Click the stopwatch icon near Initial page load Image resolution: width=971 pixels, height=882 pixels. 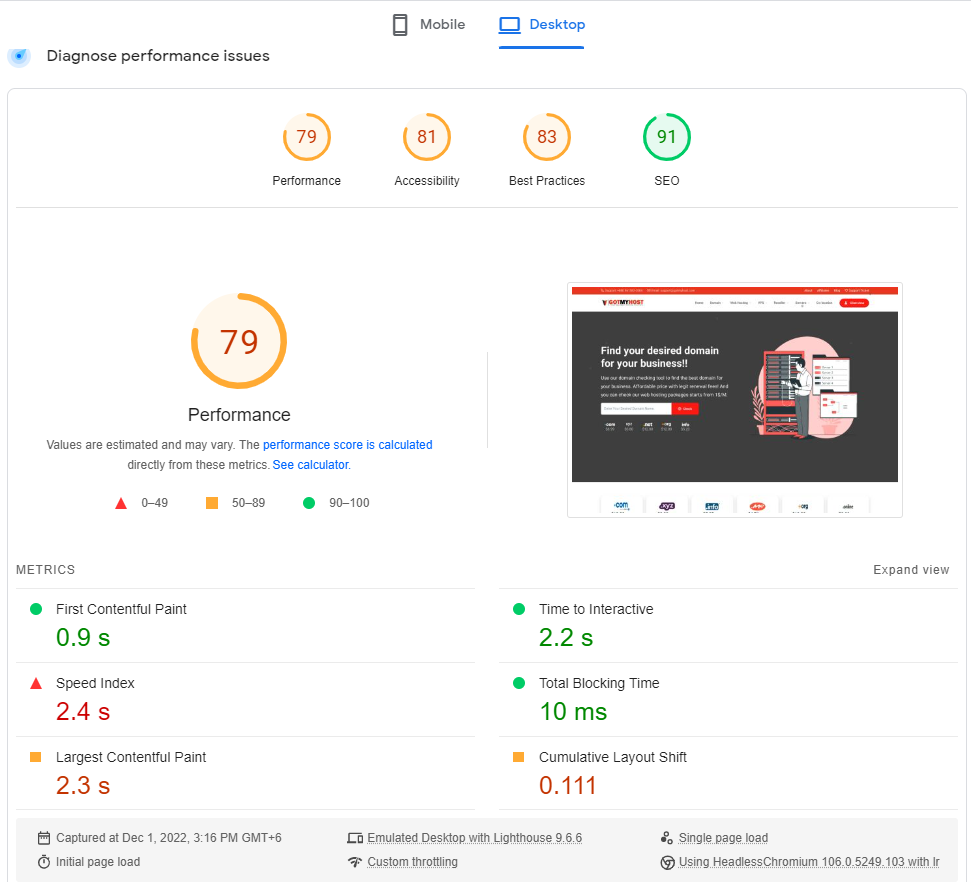44,860
